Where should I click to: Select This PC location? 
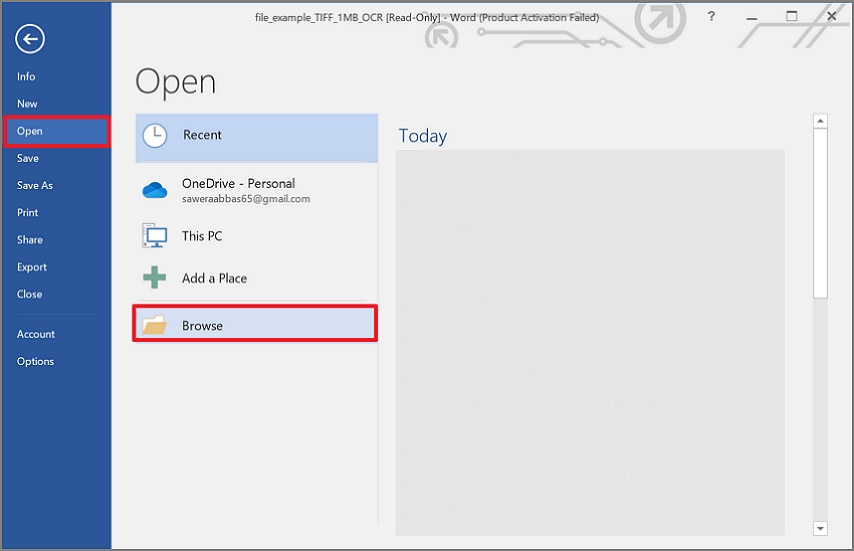click(257, 236)
